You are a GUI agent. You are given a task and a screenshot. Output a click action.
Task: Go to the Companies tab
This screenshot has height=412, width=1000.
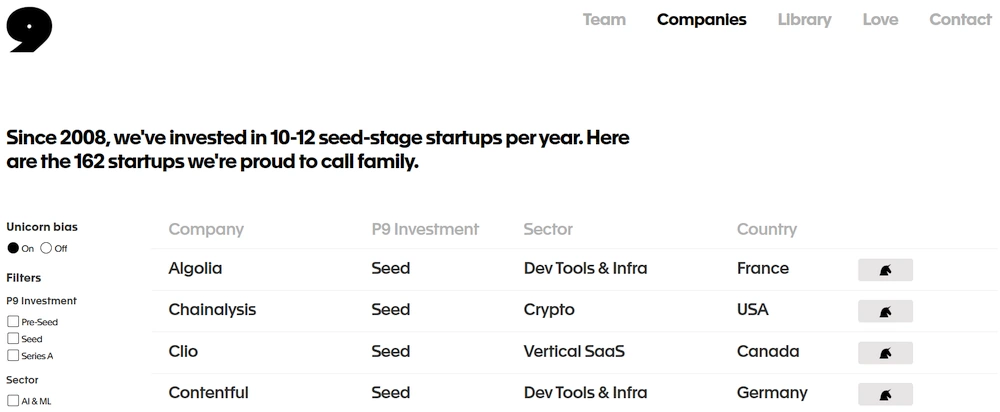pos(701,20)
